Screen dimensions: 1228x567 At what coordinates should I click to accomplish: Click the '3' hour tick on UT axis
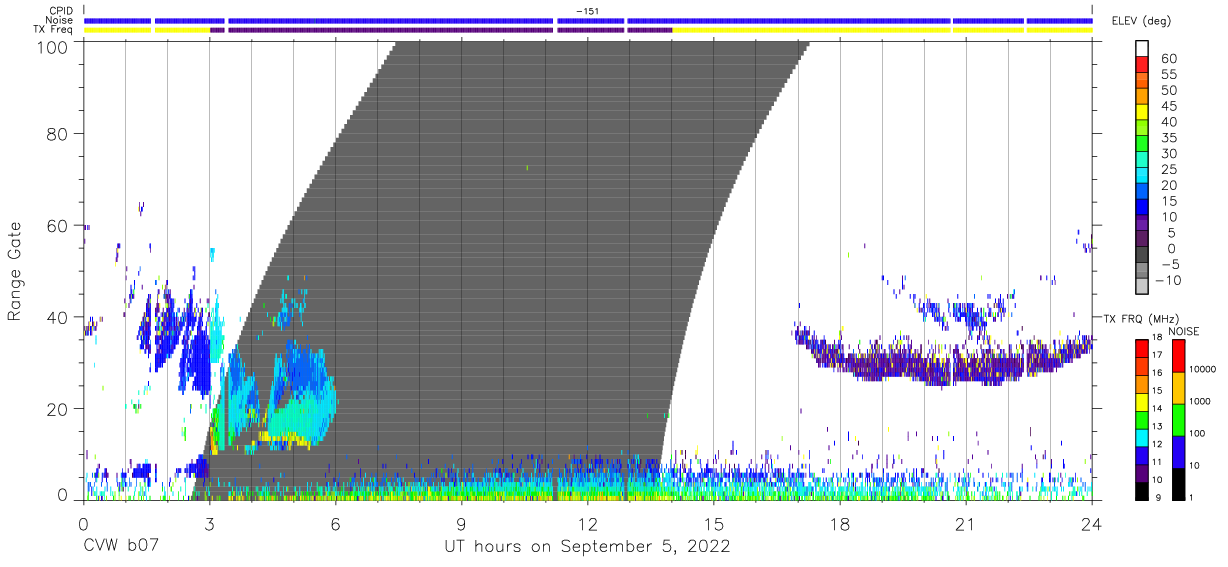(210, 522)
